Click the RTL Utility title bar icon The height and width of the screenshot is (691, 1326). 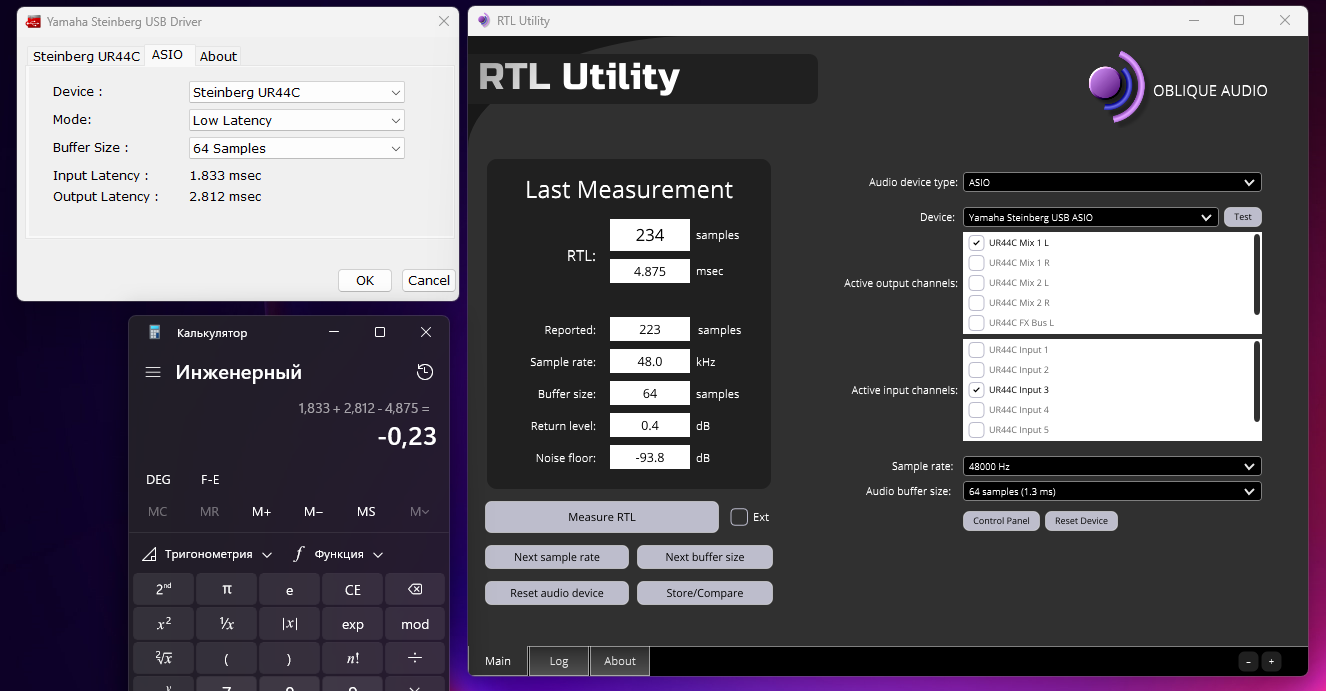coord(484,20)
